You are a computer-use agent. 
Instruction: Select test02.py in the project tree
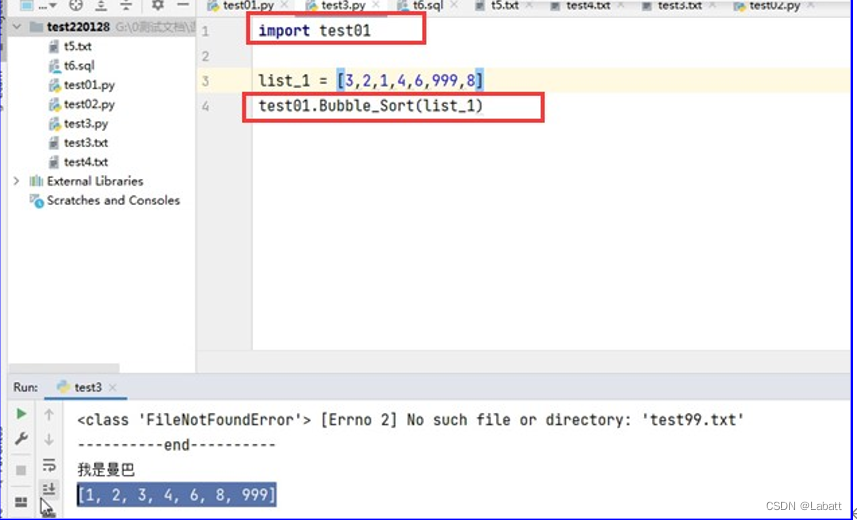[x=89, y=104]
